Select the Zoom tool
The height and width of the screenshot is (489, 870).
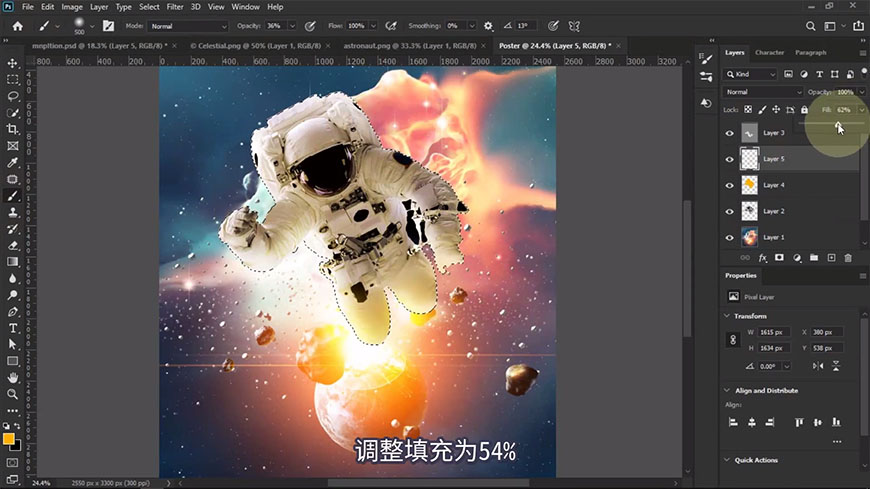13,394
